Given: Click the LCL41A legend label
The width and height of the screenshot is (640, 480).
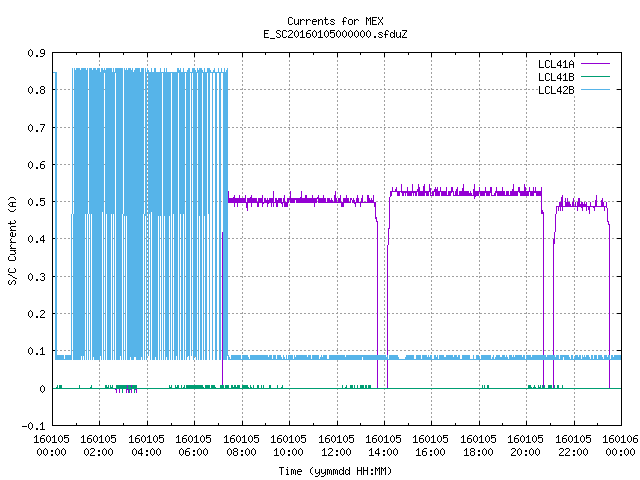Looking at the screenshot, I should tap(556, 64).
